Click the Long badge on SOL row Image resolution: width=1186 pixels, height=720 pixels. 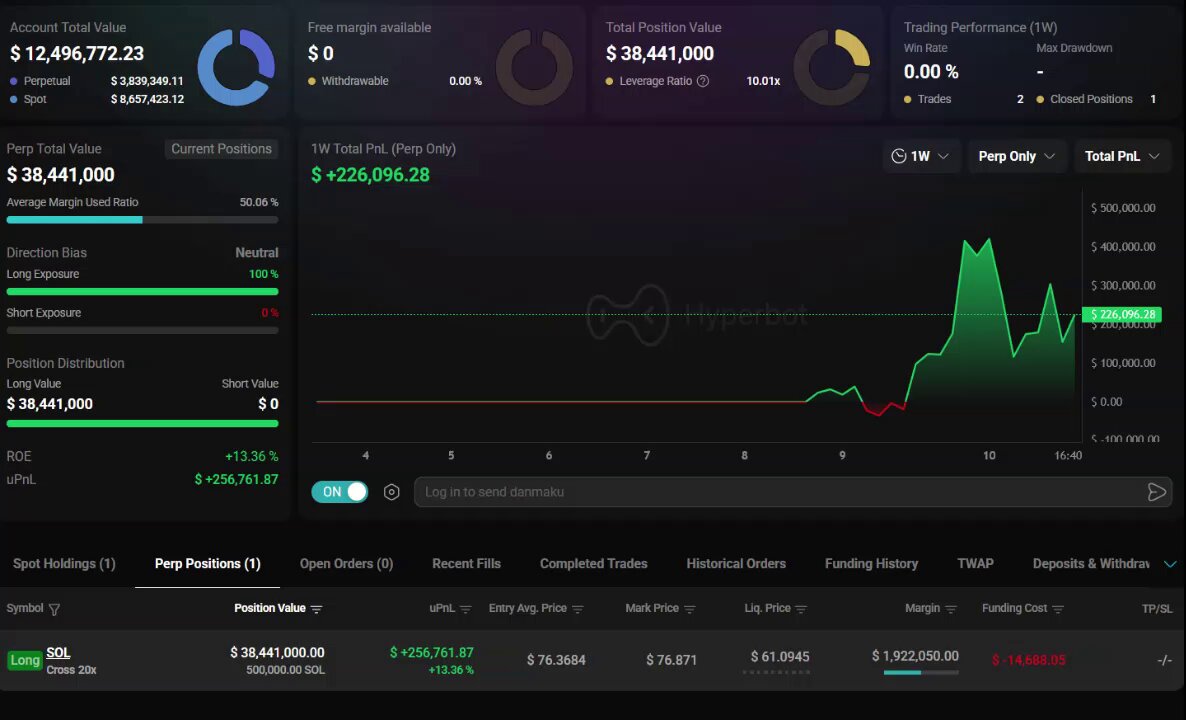pos(24,660)
